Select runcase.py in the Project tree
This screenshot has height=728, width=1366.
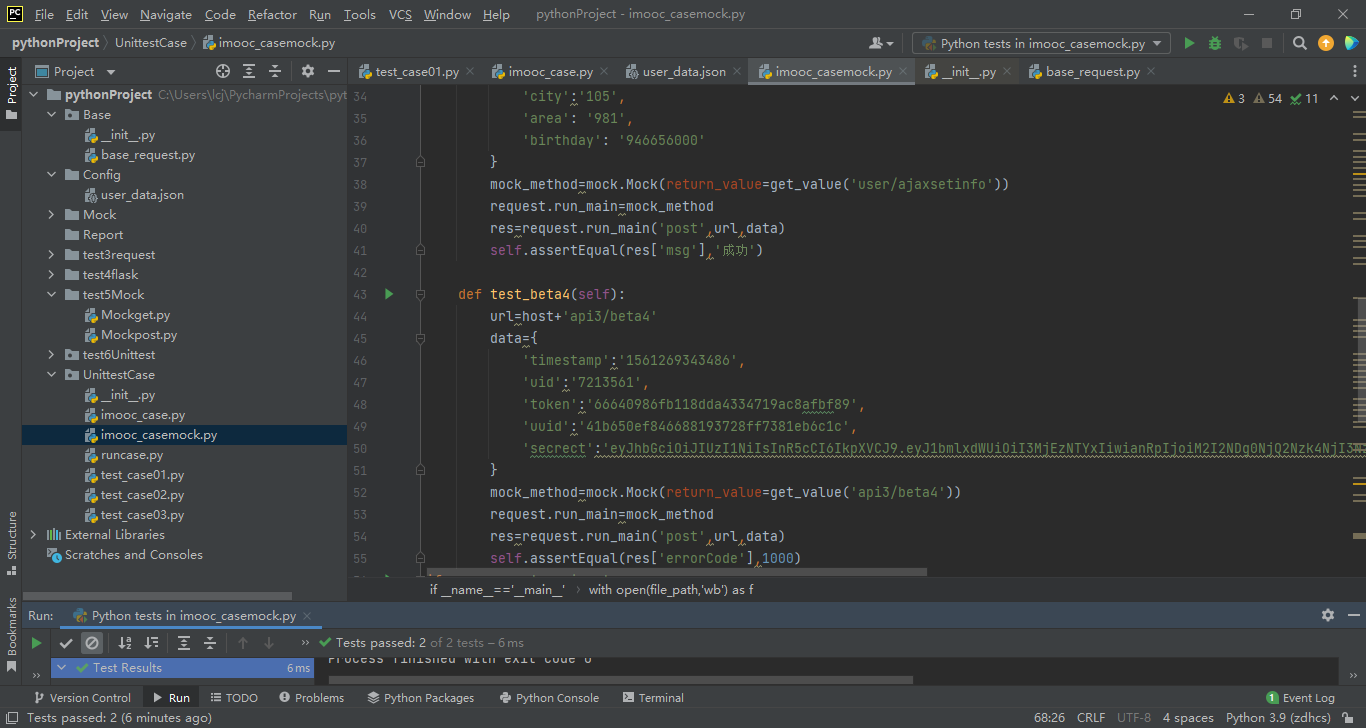click(x=132, y=455)
